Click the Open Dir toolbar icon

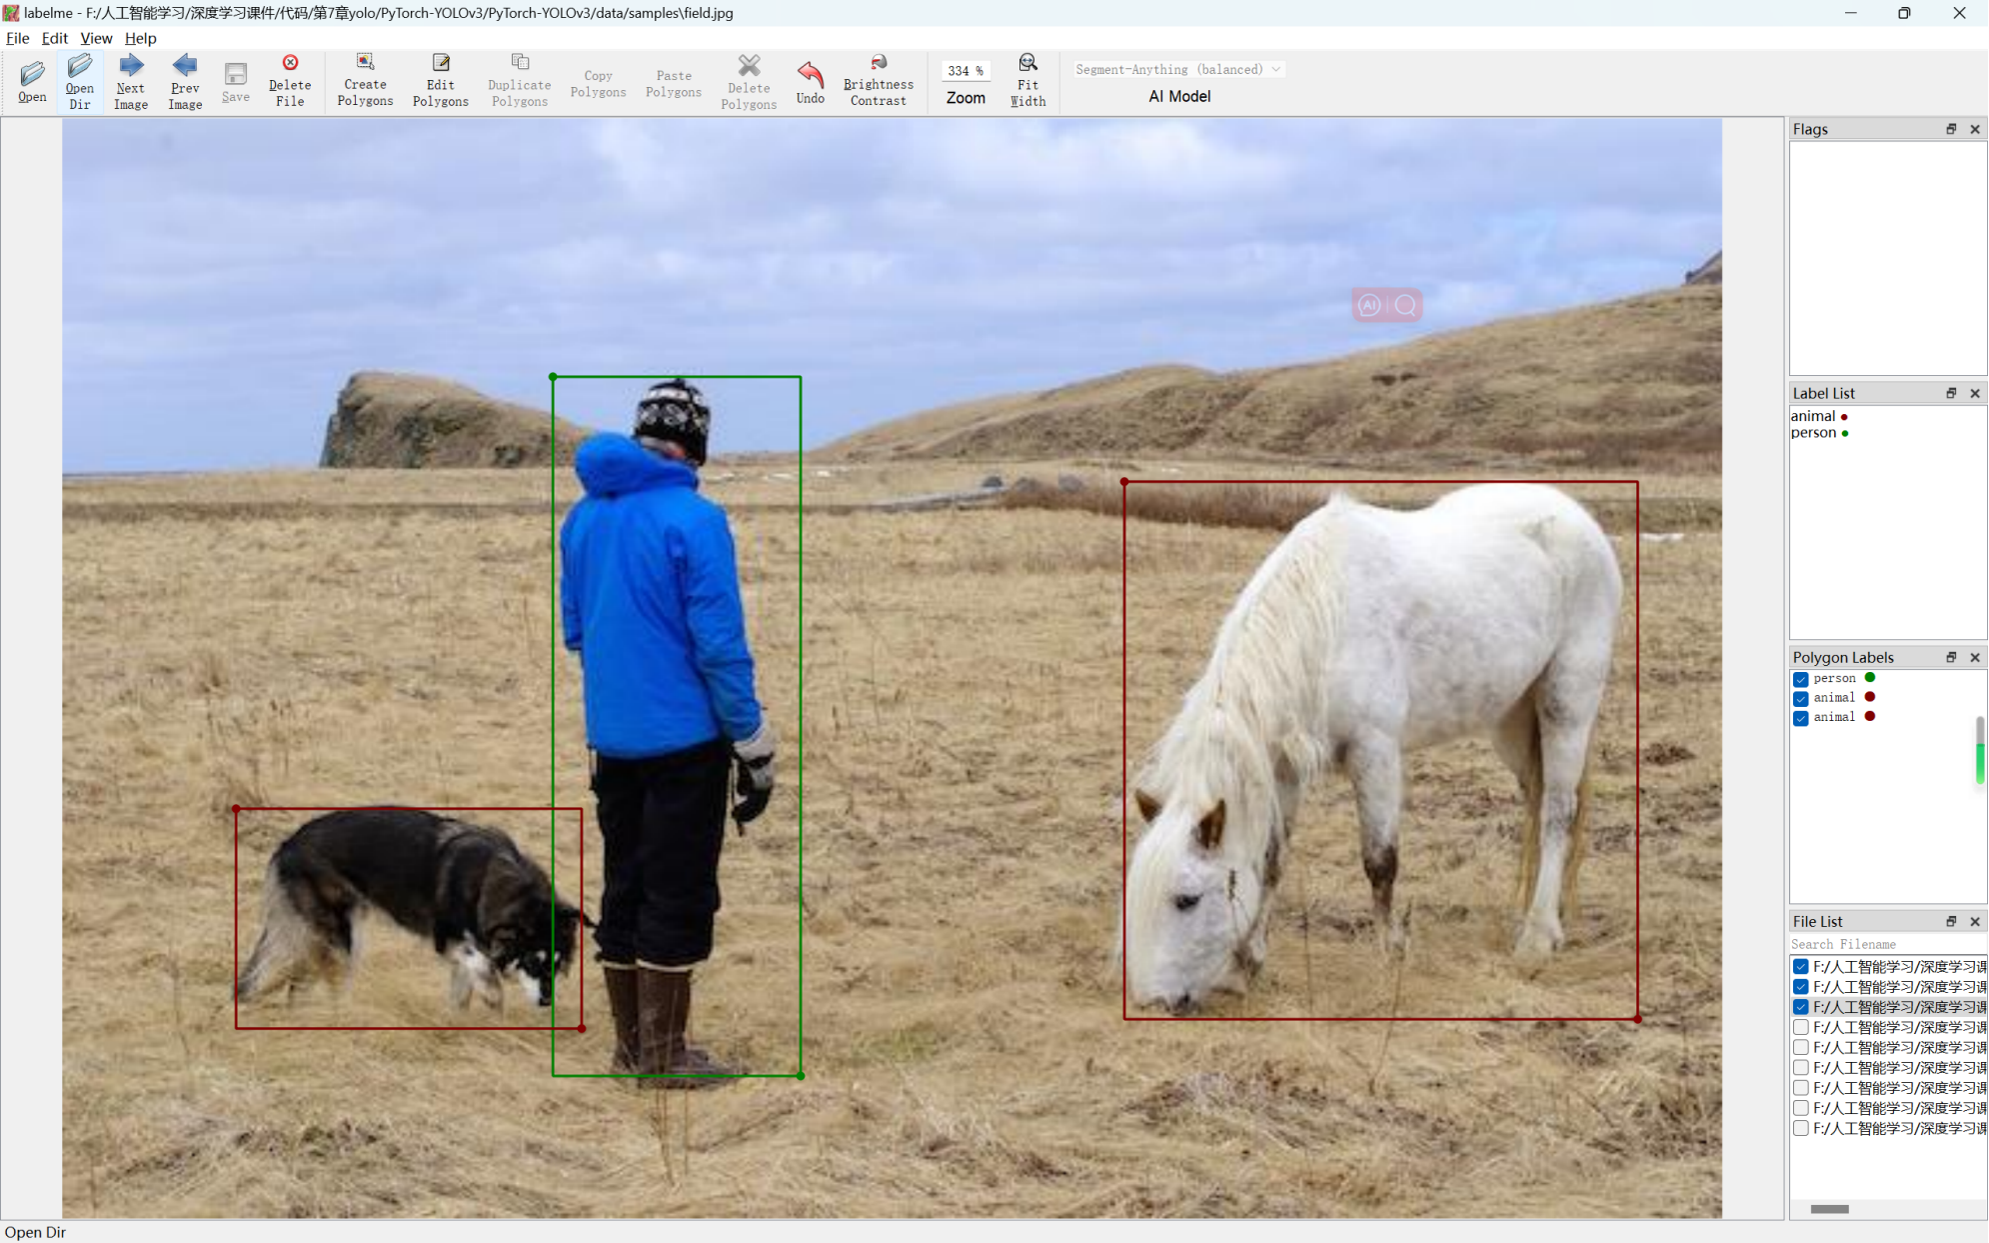point(79,81)
